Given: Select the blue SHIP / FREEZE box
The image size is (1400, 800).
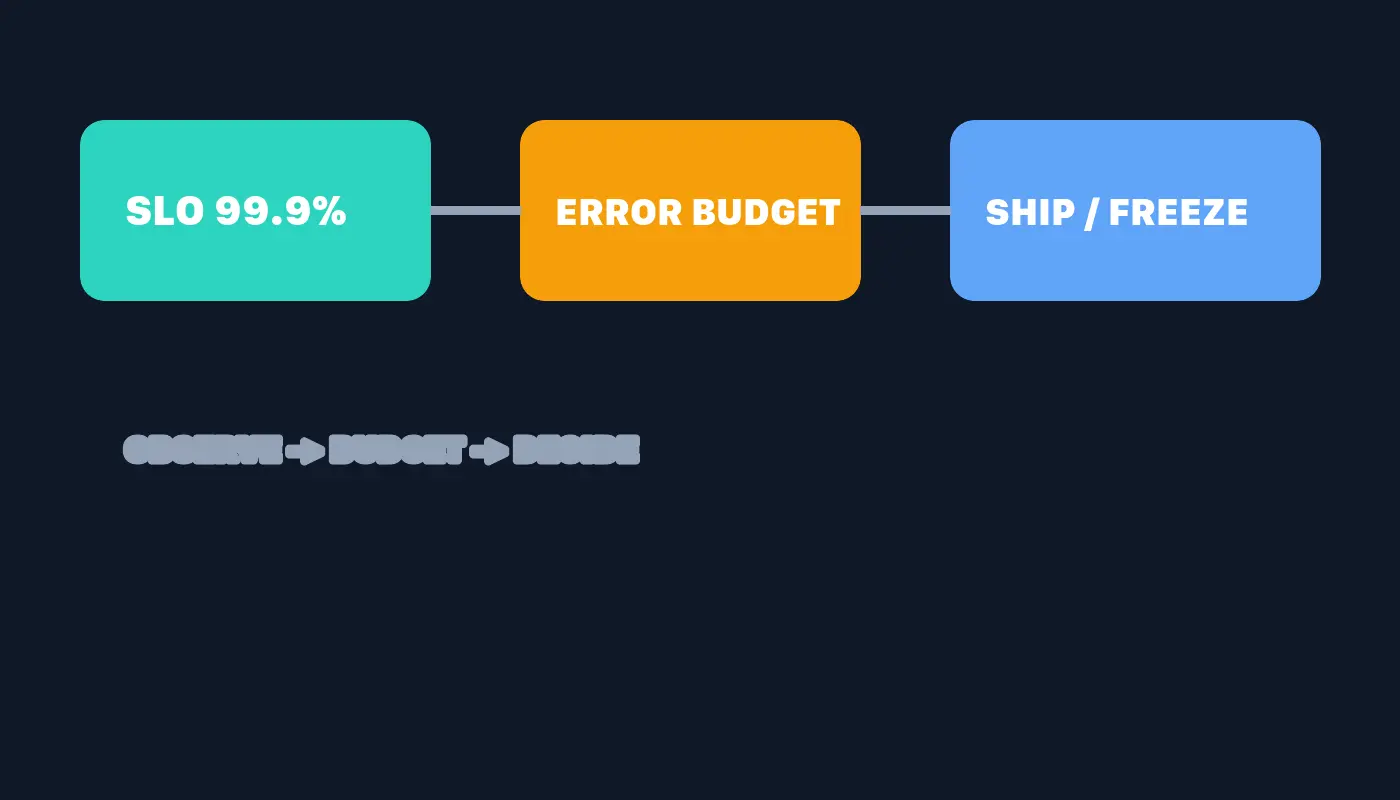Looking at the screenshot, I should (1135, 210).
